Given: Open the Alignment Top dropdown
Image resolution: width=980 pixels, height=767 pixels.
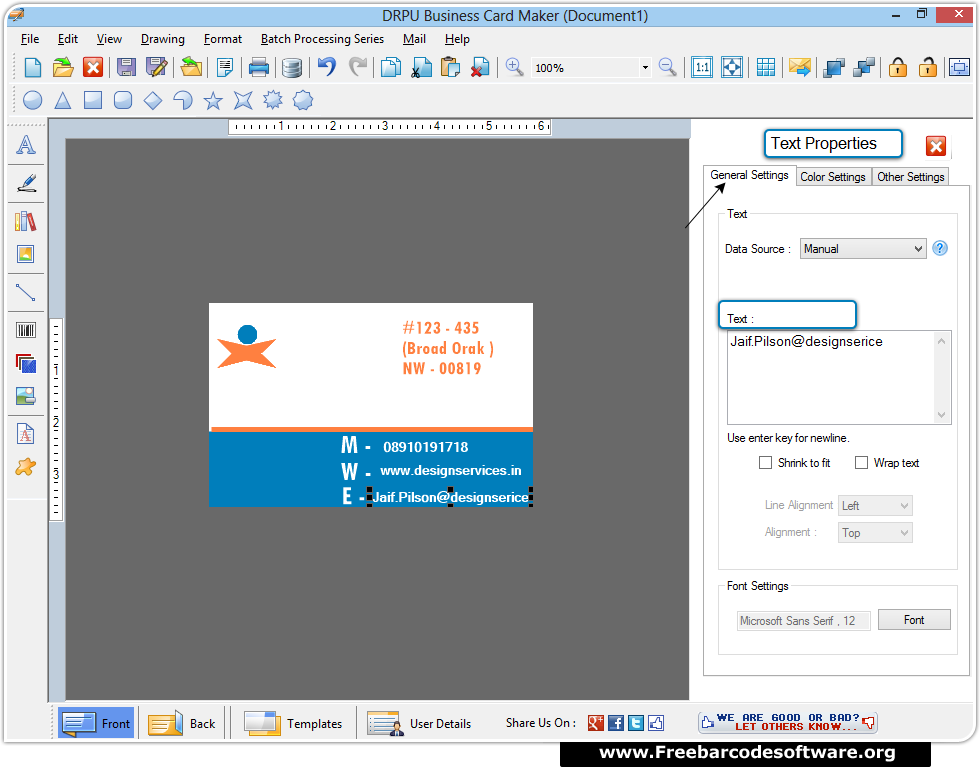Looking at the screenshot, I should tap(875, 533).
